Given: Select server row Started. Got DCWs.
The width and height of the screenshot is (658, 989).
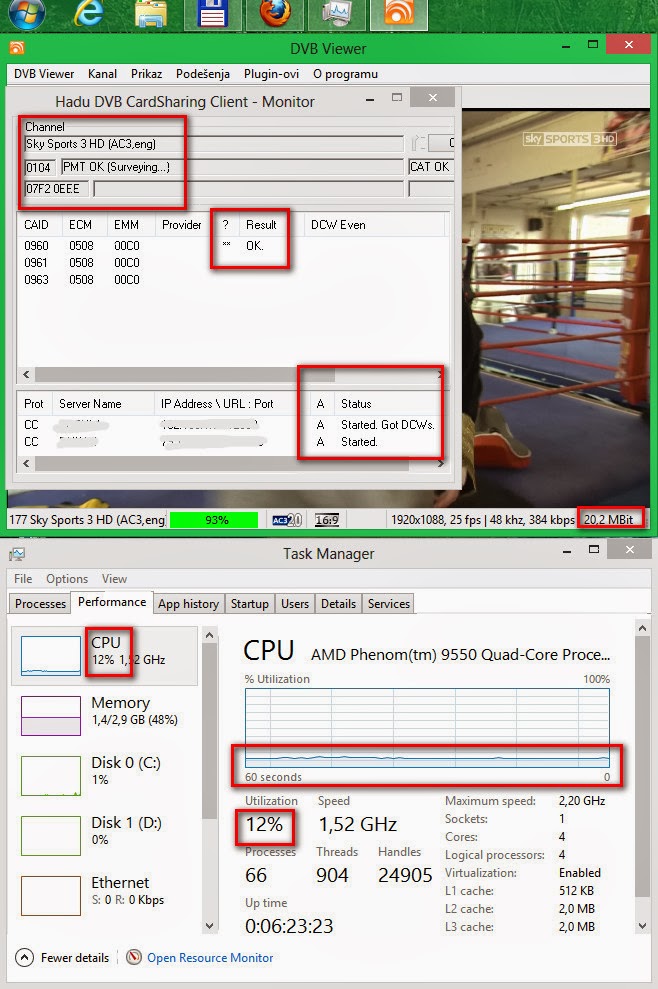Looking at the screenshot, I should (233, 424).
